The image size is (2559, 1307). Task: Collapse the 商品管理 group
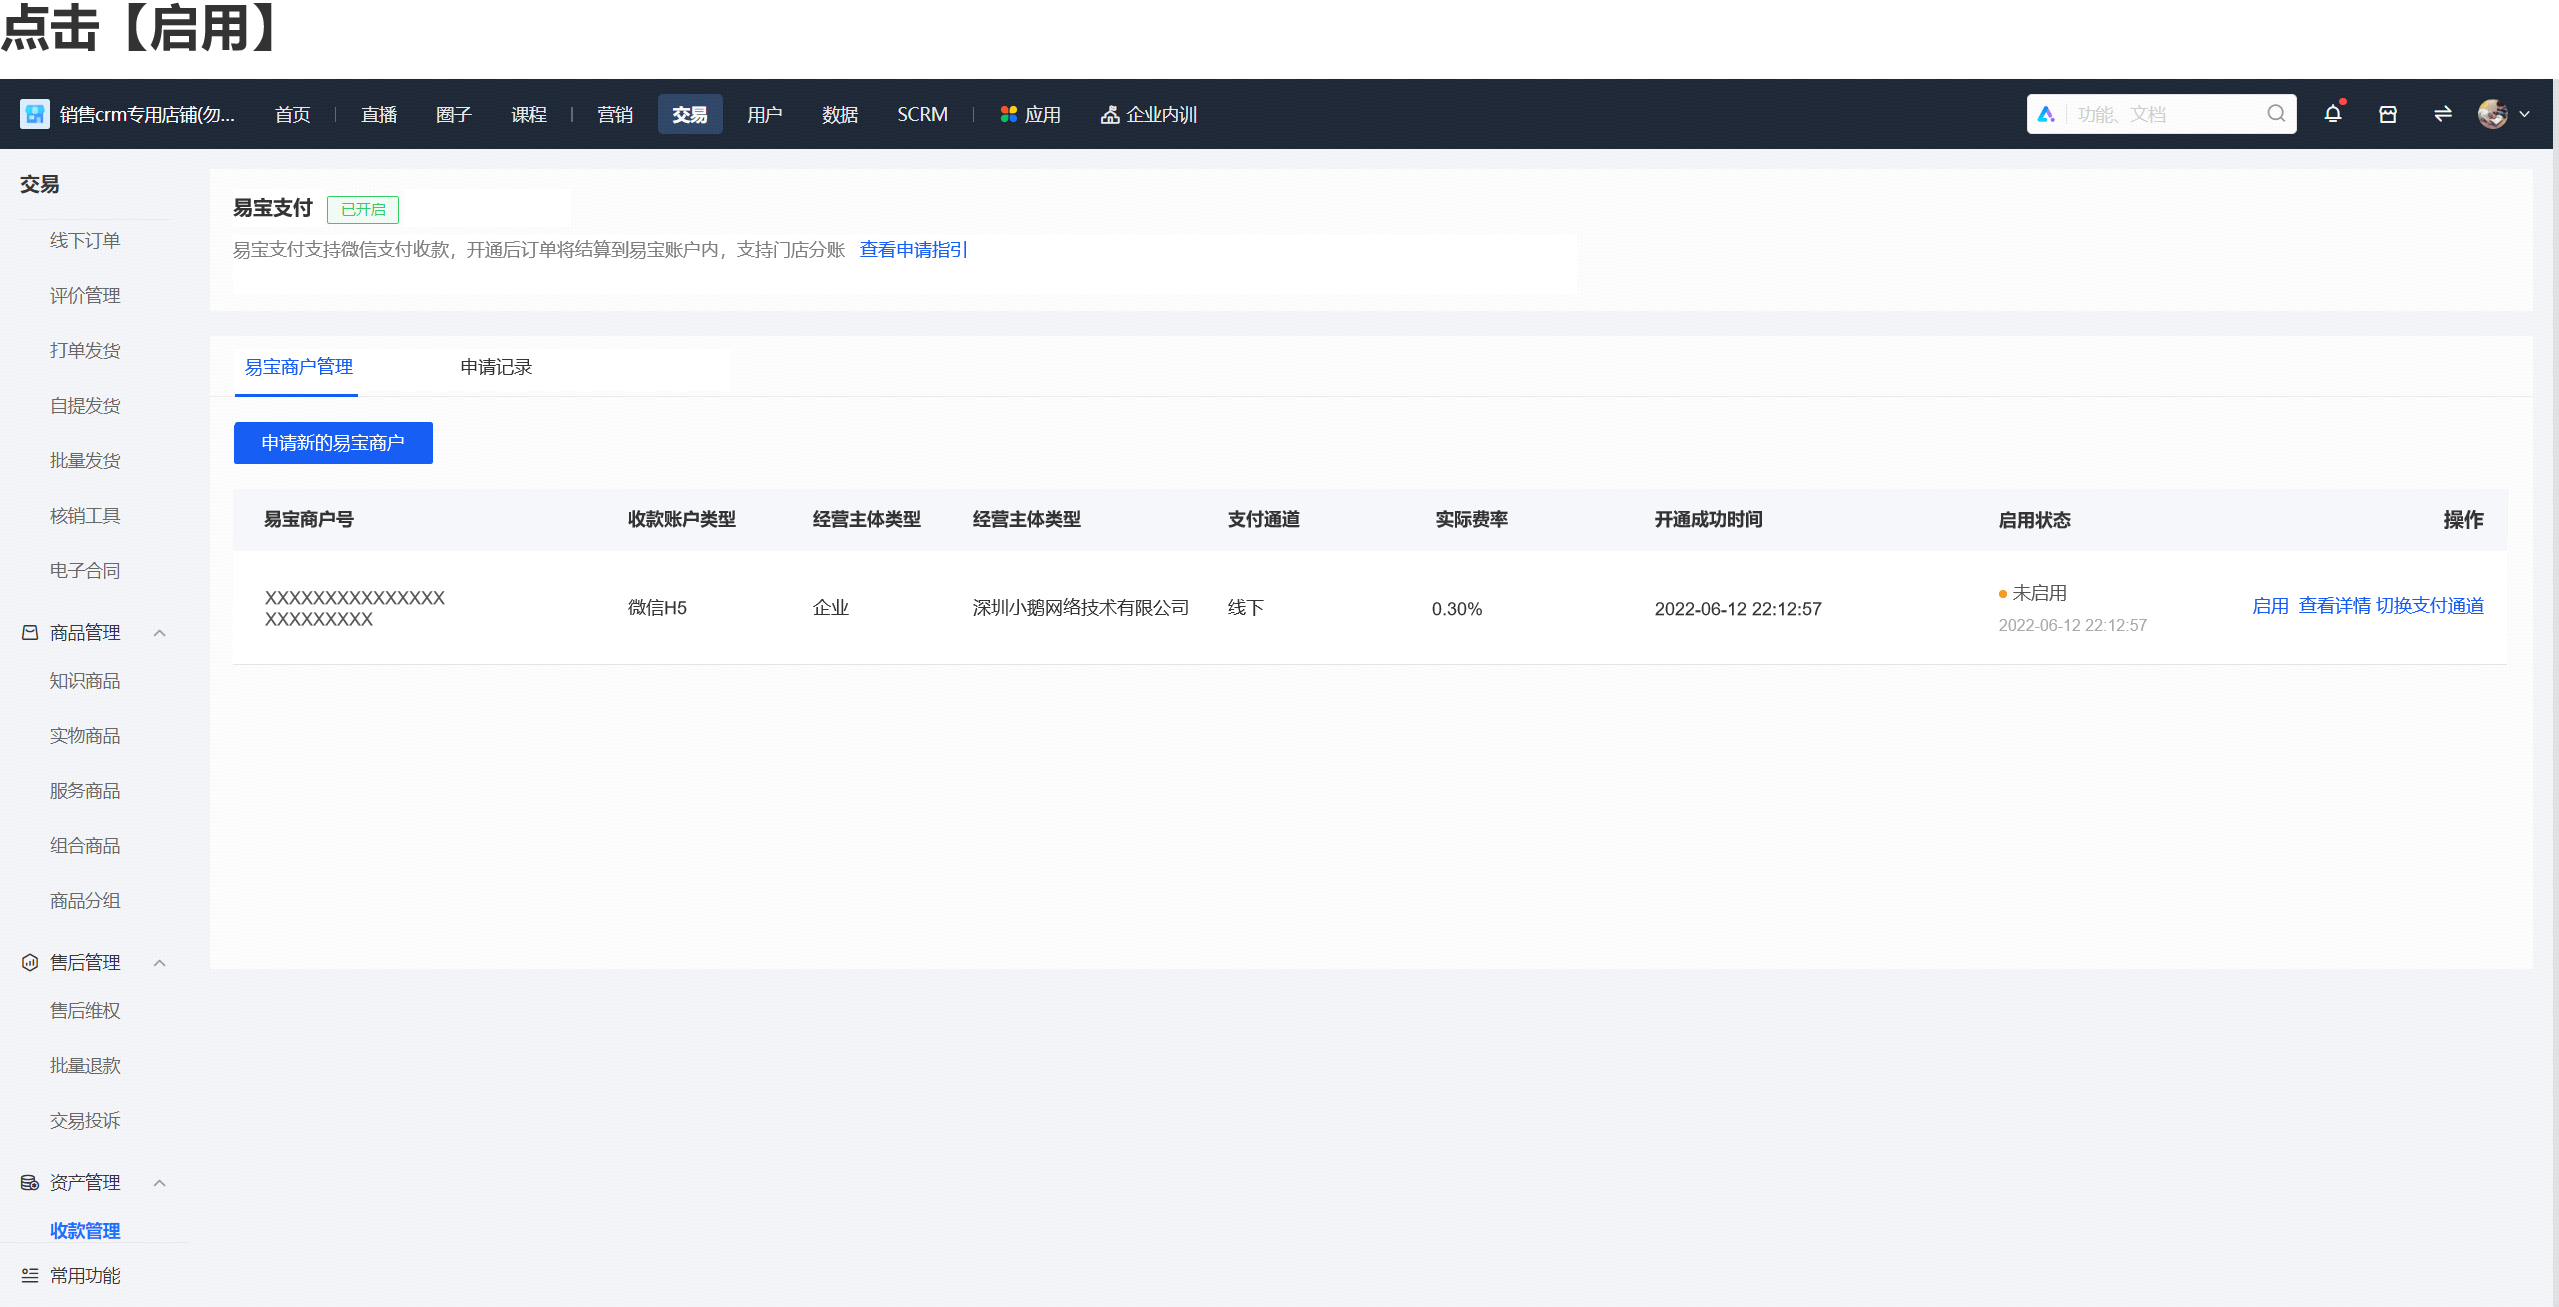(159, 632)
